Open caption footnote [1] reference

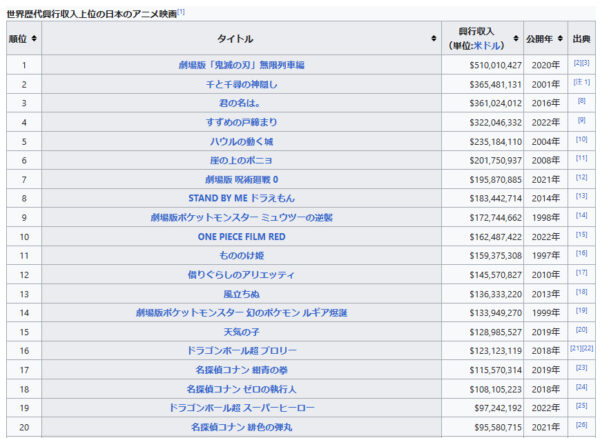[x=181, y=12]
